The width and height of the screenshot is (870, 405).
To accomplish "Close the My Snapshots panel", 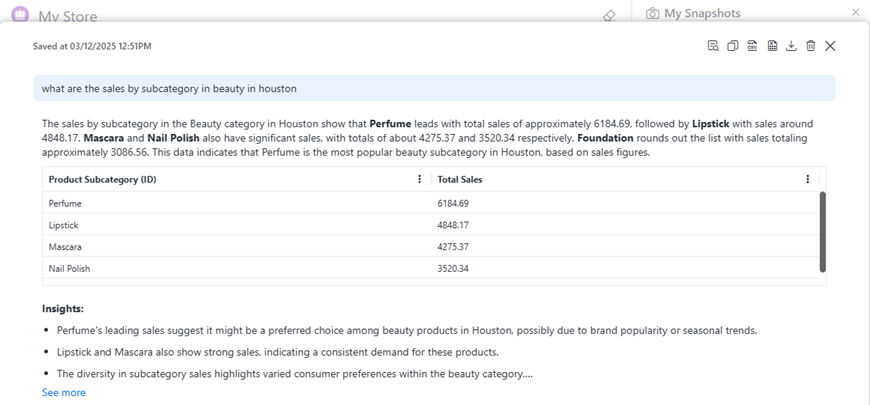I will click(x=855, y=12).
